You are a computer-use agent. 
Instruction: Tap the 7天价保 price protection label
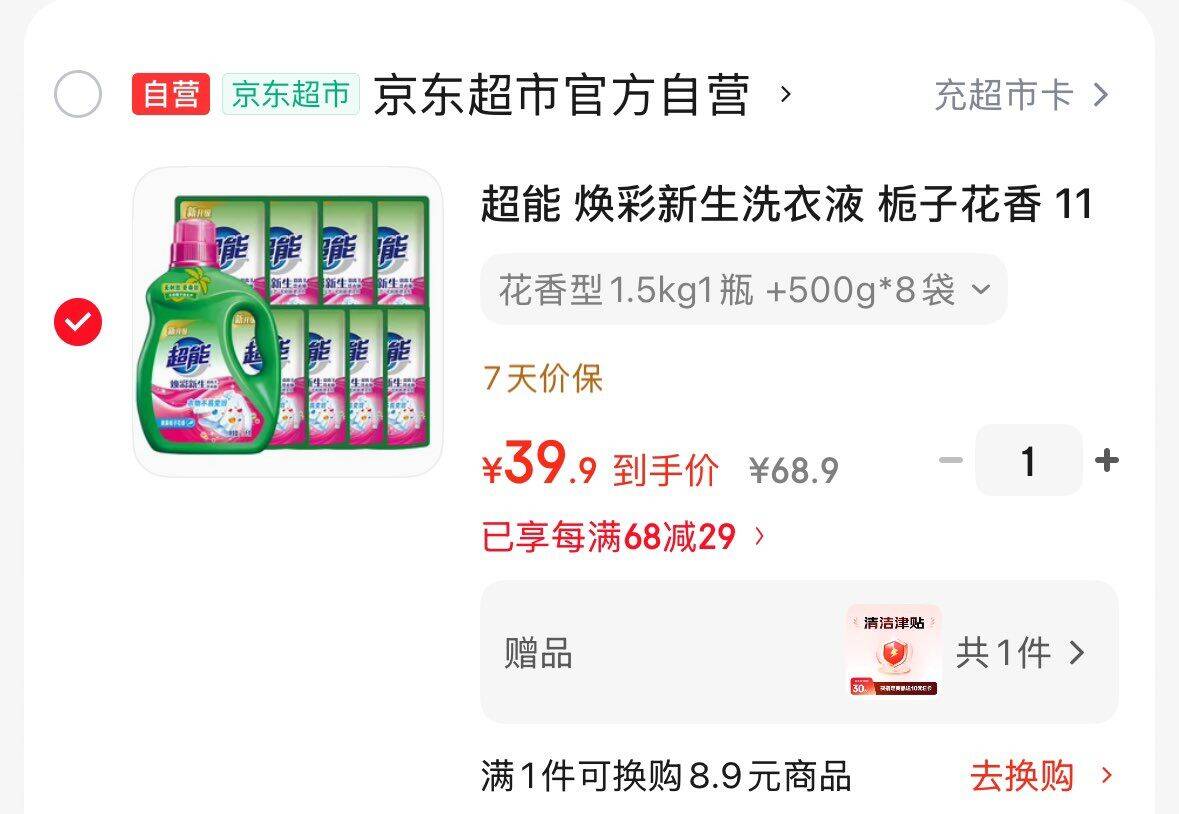coord(543,378)
